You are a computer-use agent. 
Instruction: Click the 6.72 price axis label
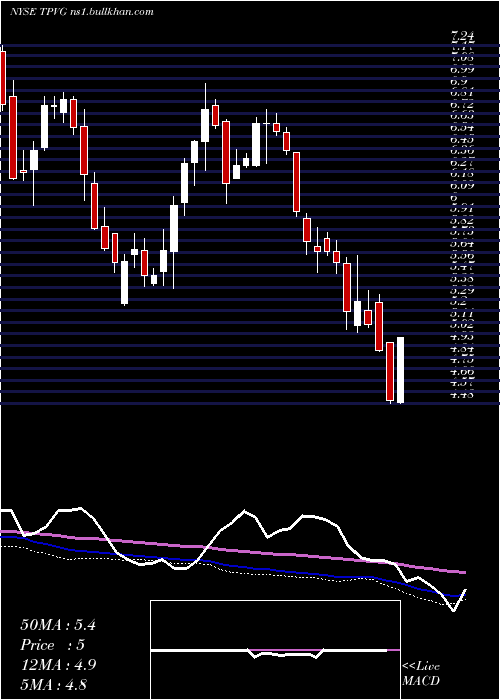pos(462,104)
